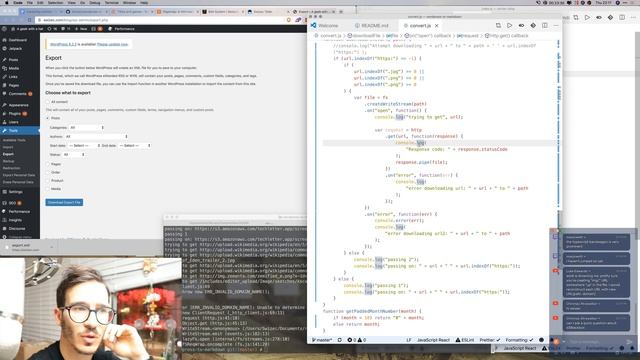Click the Formatting status bar item
640x360 pixels.
tap(519, 340)
